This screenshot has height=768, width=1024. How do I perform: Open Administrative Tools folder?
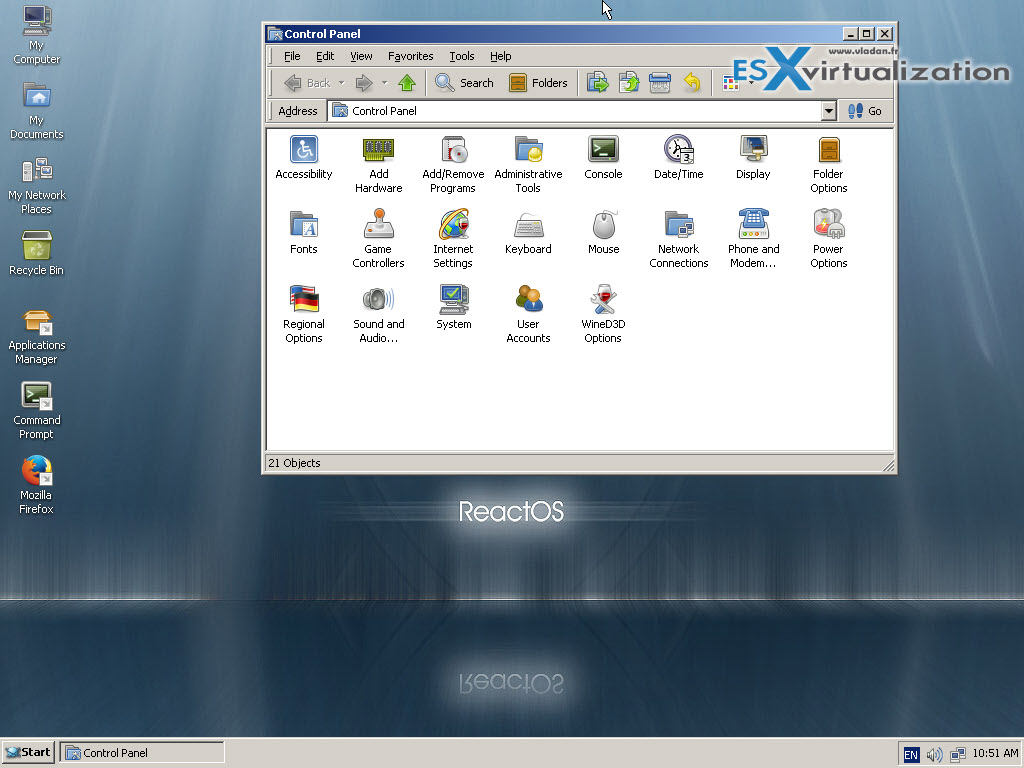(528, 165)
